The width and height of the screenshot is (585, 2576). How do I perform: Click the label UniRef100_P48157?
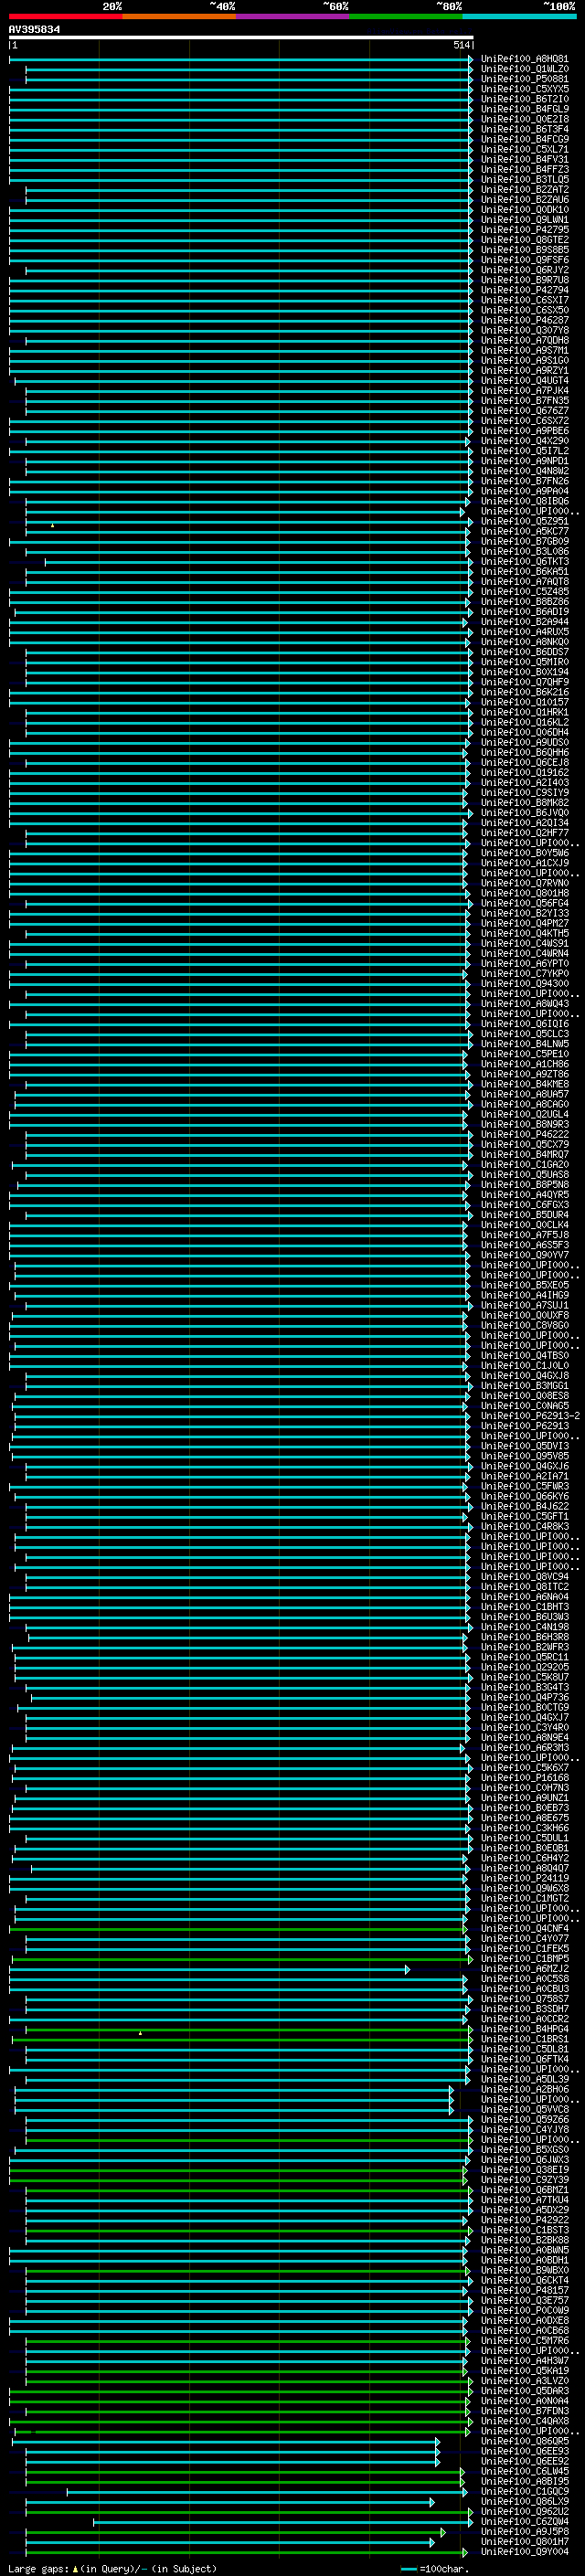point(524,2290)
